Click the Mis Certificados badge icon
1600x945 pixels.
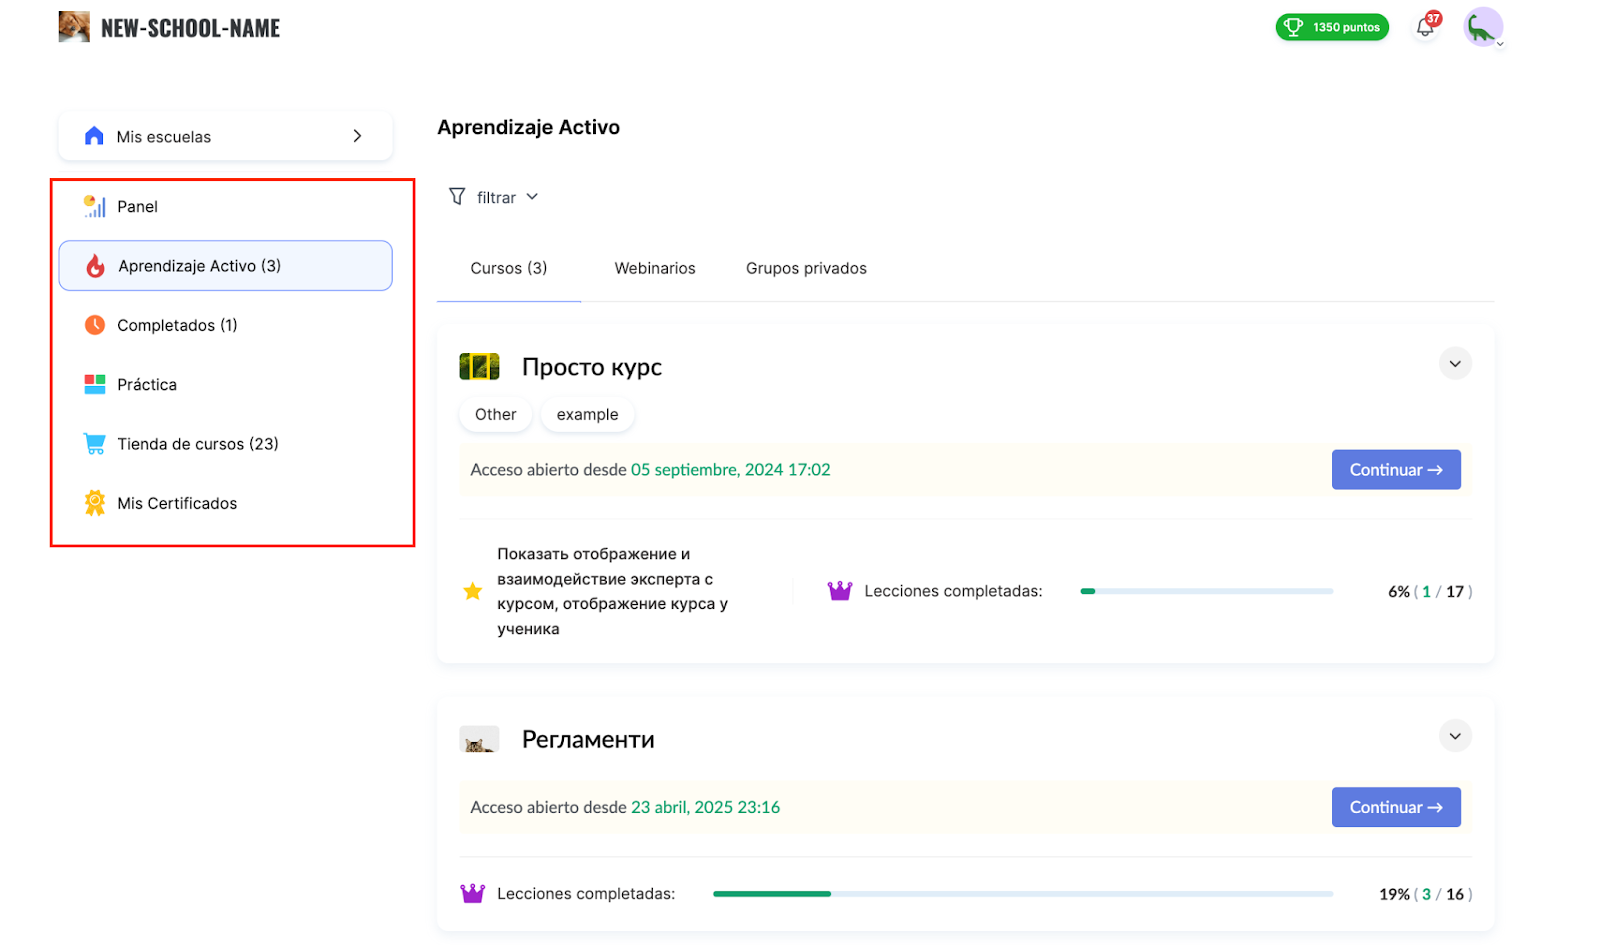click(95, 503)
